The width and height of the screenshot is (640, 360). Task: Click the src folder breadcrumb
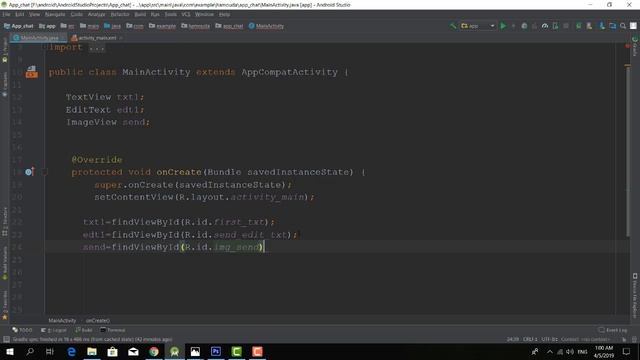pyautogui.click(x=67, y=26)
